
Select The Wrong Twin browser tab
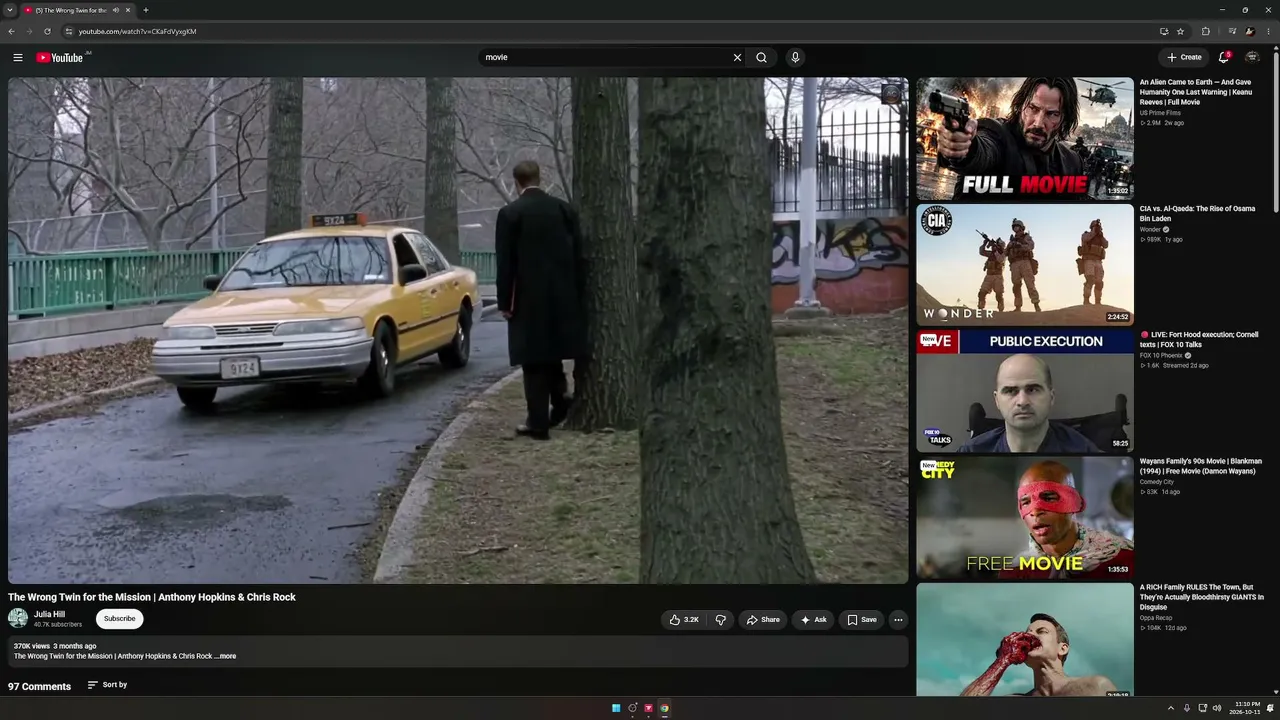tap(78, 10)
